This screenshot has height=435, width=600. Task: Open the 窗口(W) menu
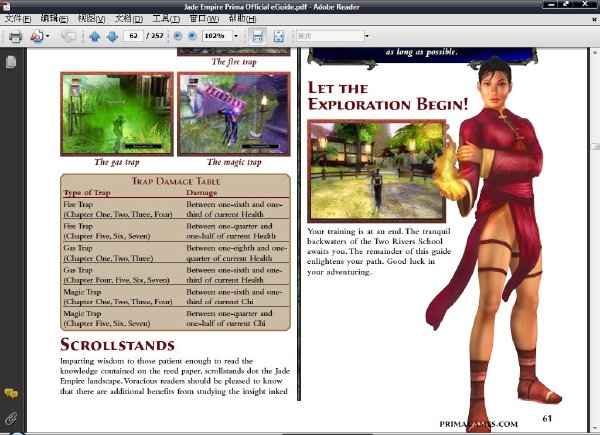[x=204, y=18]
